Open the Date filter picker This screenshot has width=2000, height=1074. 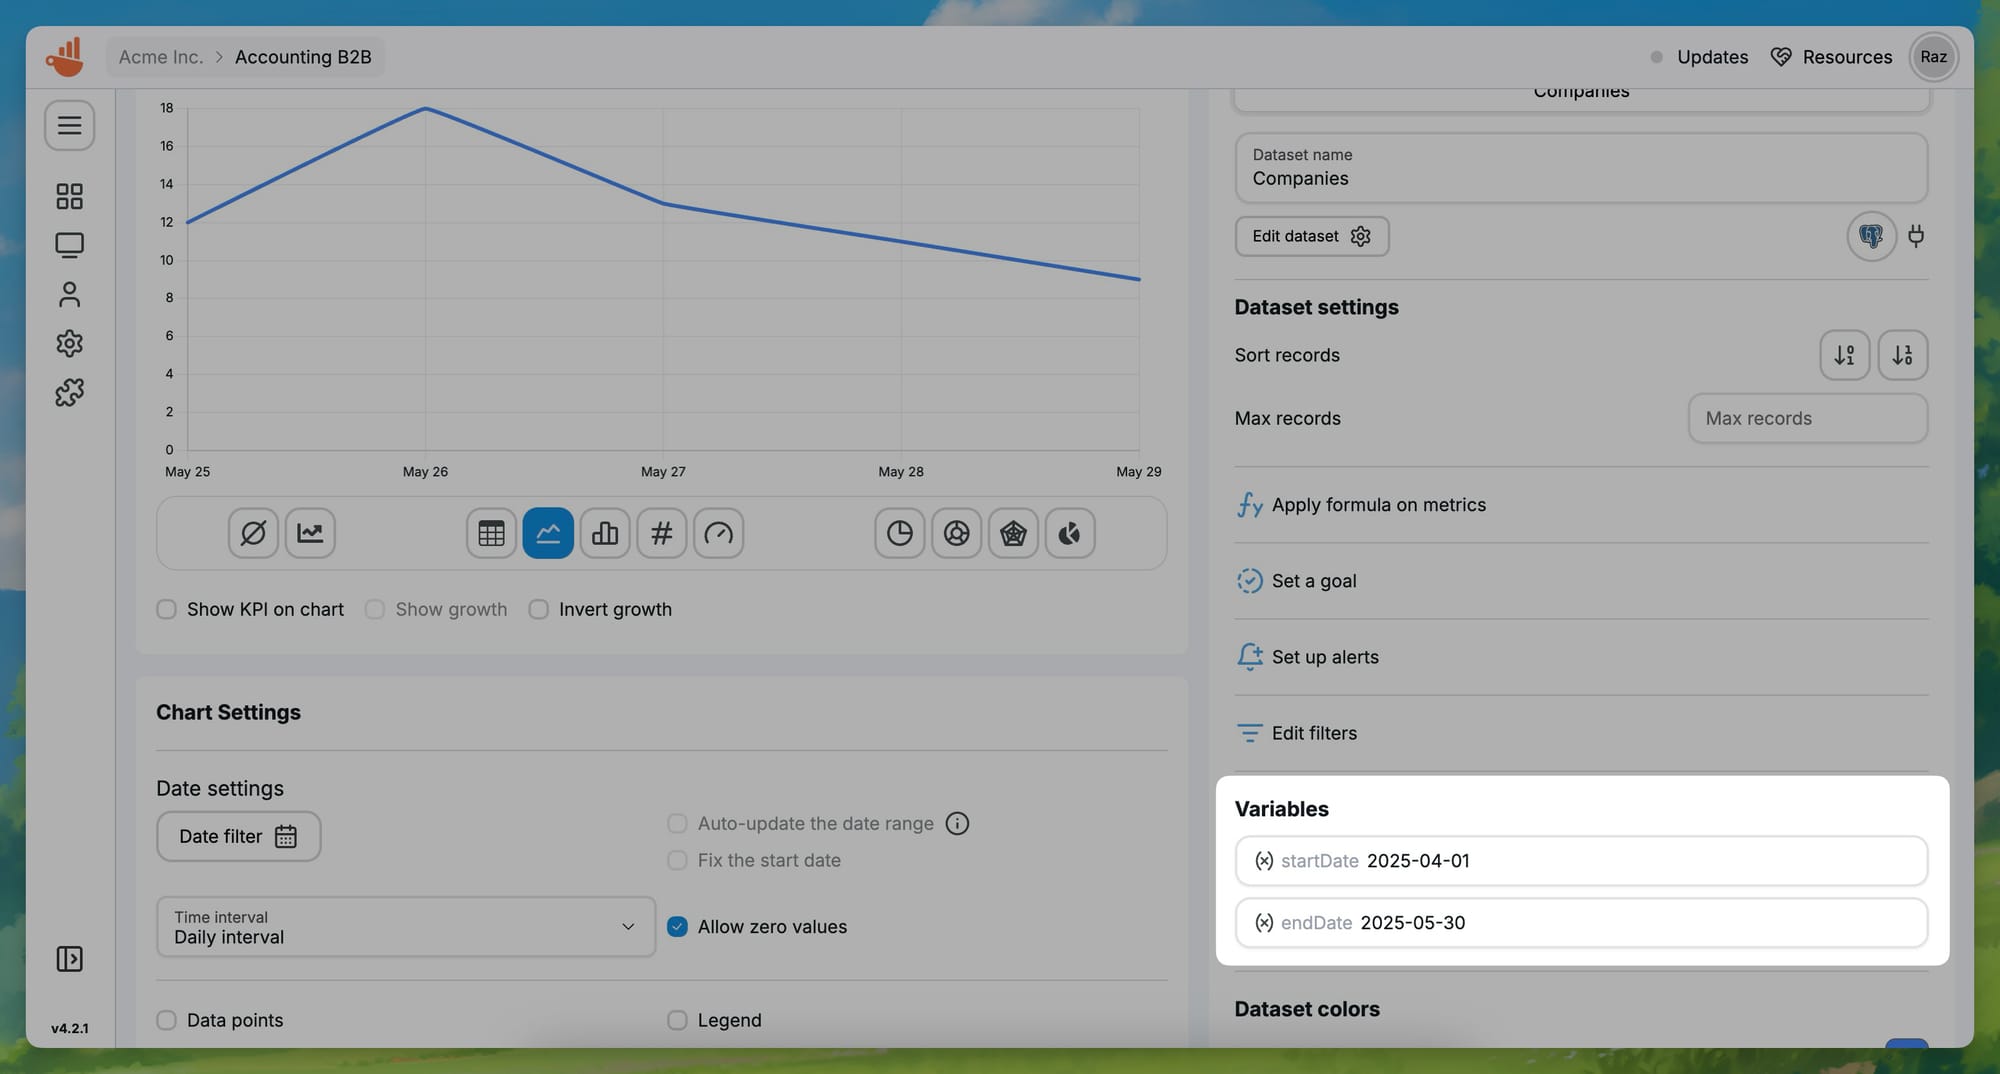(x=238, y=836)
